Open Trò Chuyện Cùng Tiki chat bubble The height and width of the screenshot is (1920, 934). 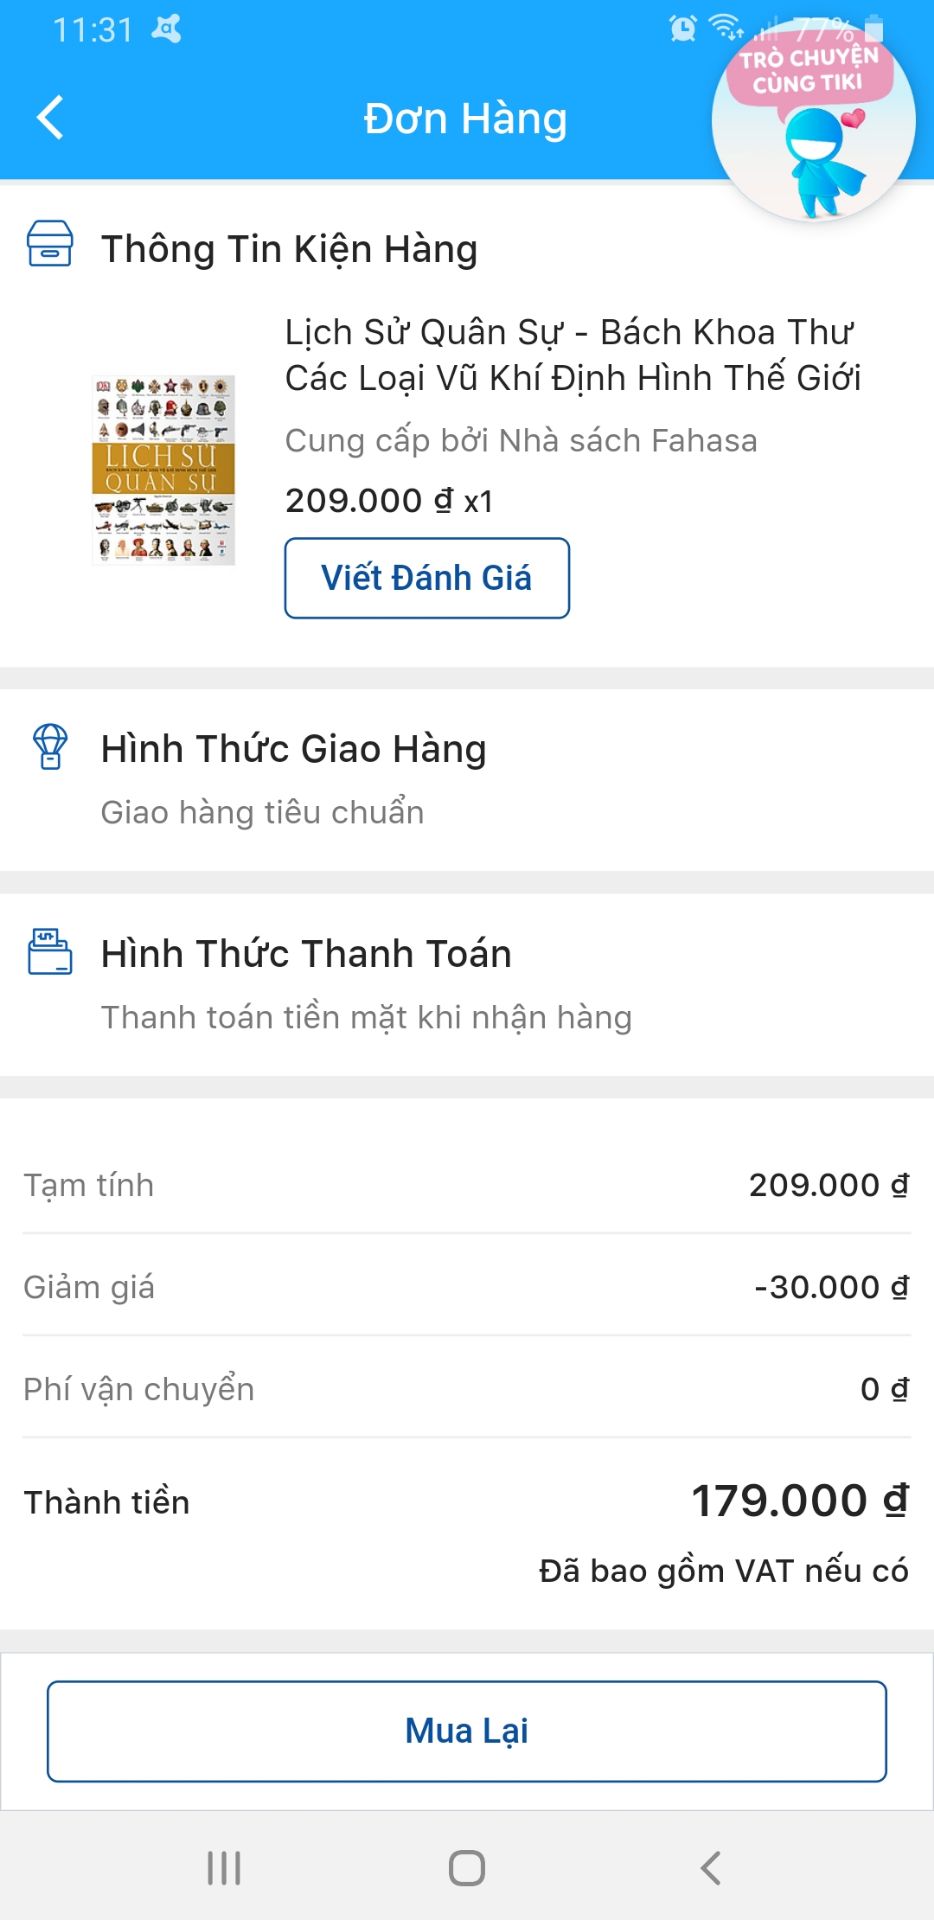click(x=813, y=120)
